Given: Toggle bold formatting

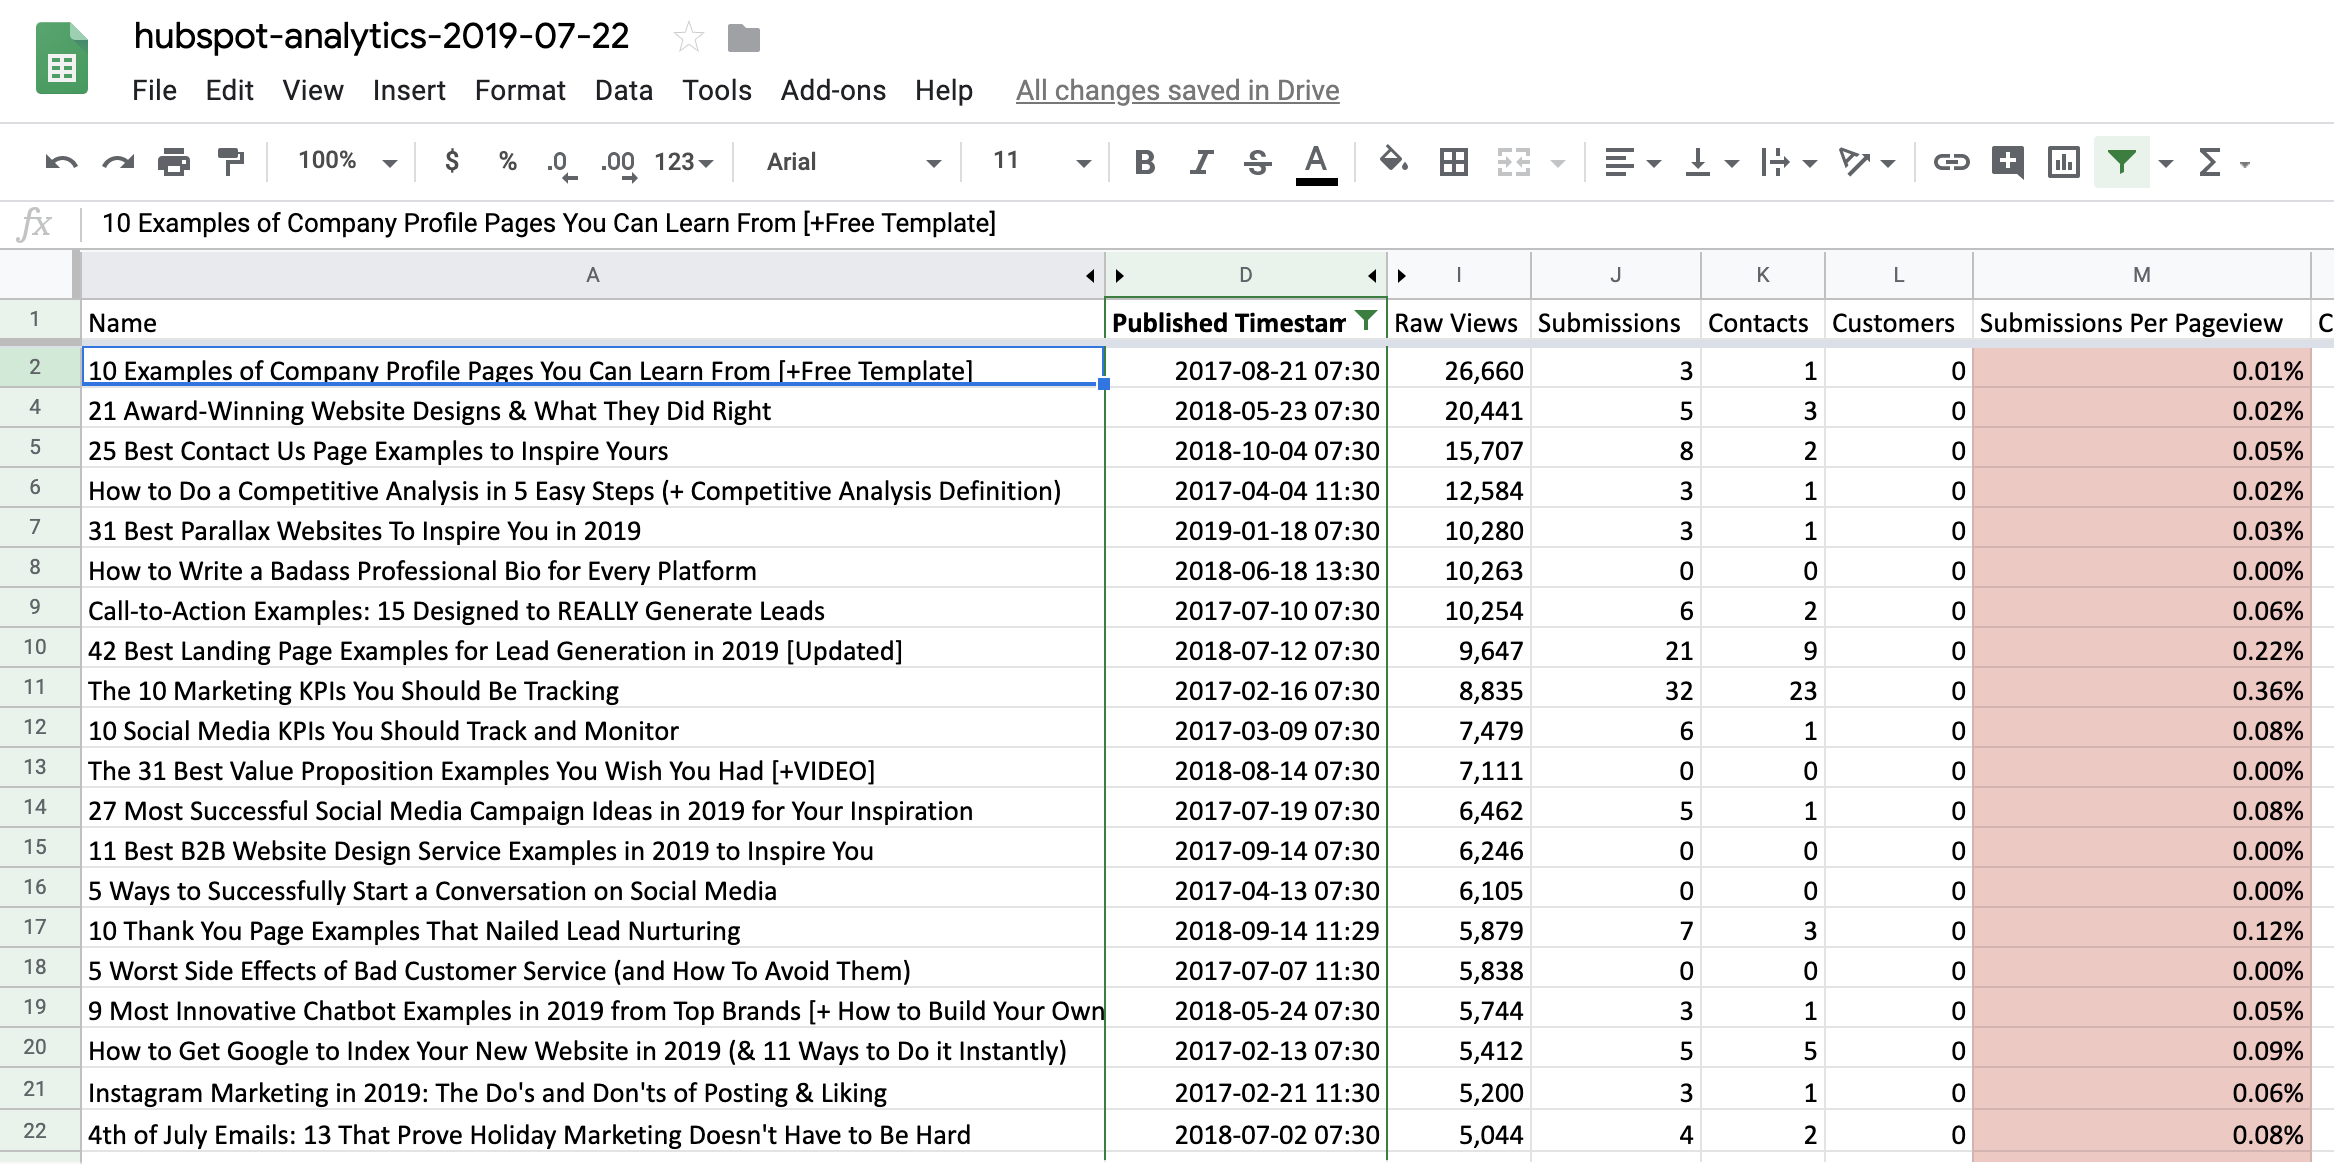Looking at the screenshot, I should tap(1145, 162).
